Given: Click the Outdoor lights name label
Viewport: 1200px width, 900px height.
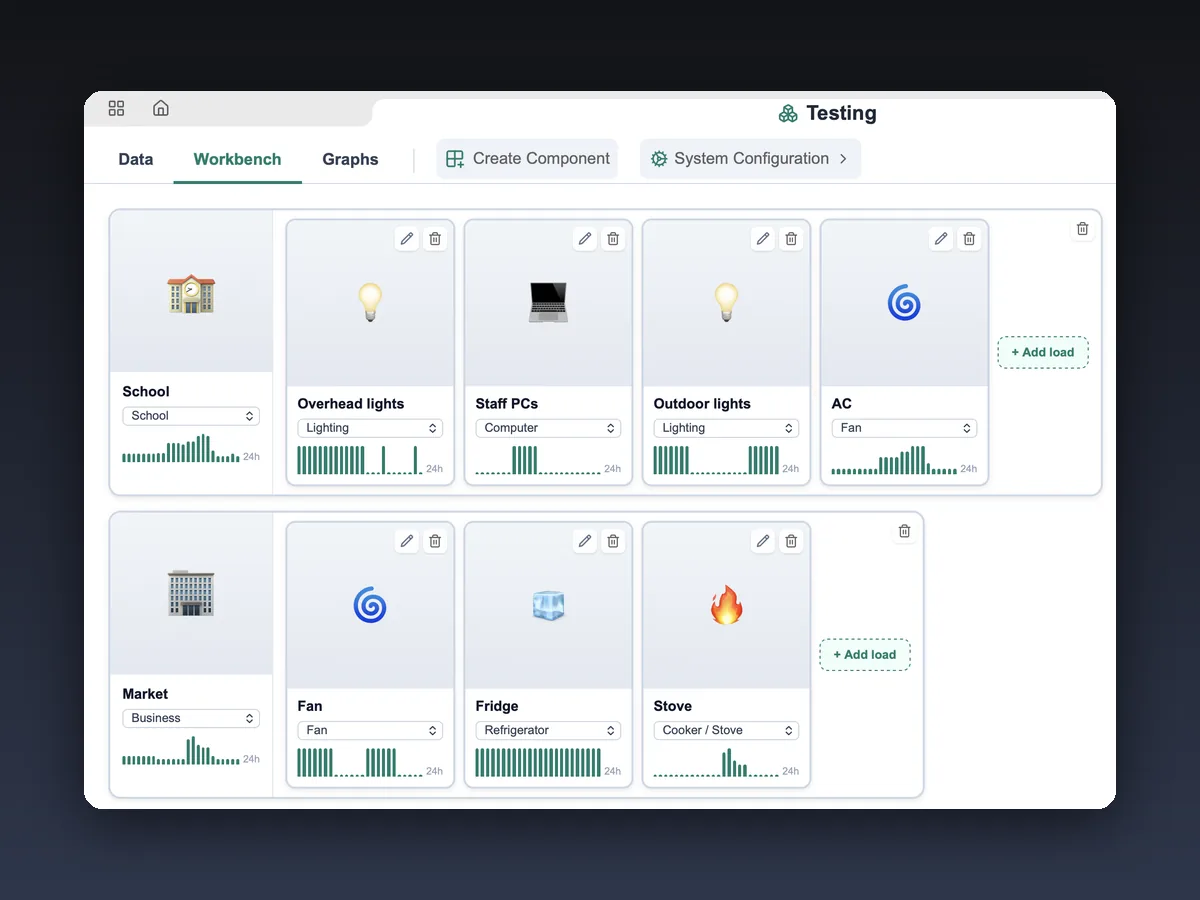Looking at the screenshot, I should click(702, 404).
